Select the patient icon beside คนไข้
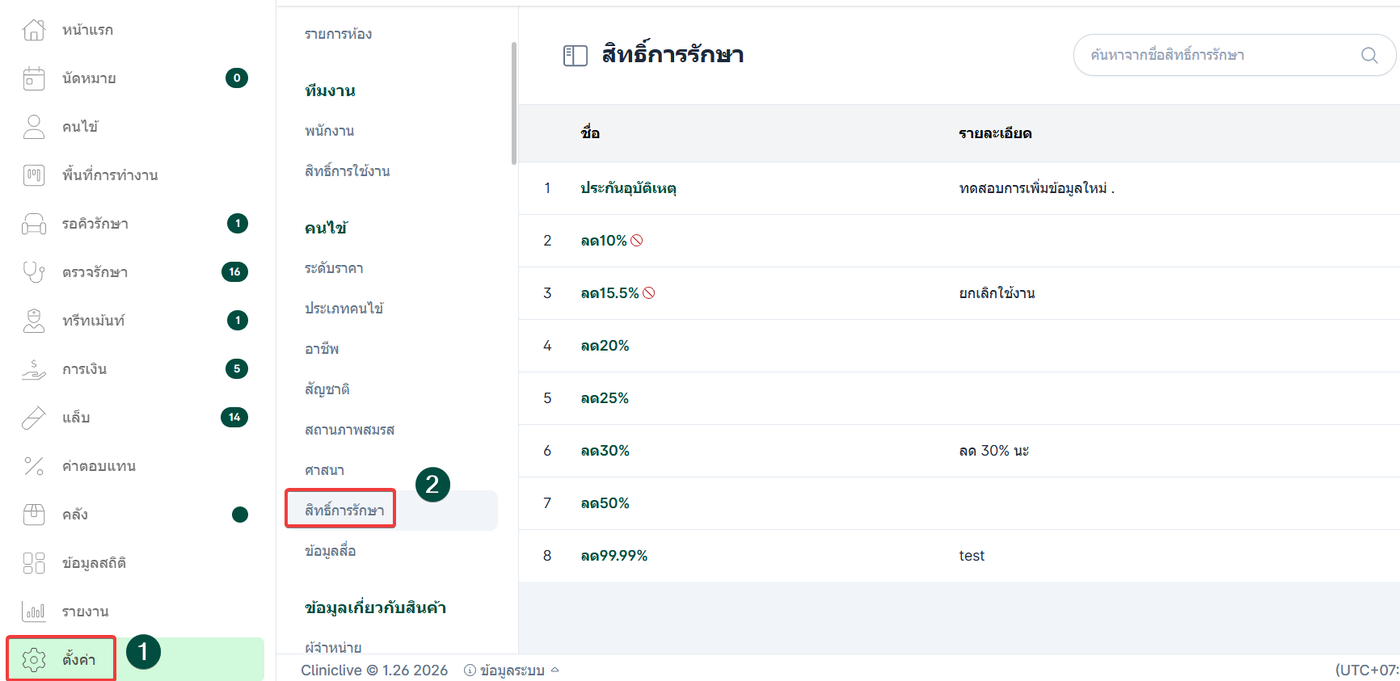Screen dimensions: 1400x681 click(x=34, y=127)
